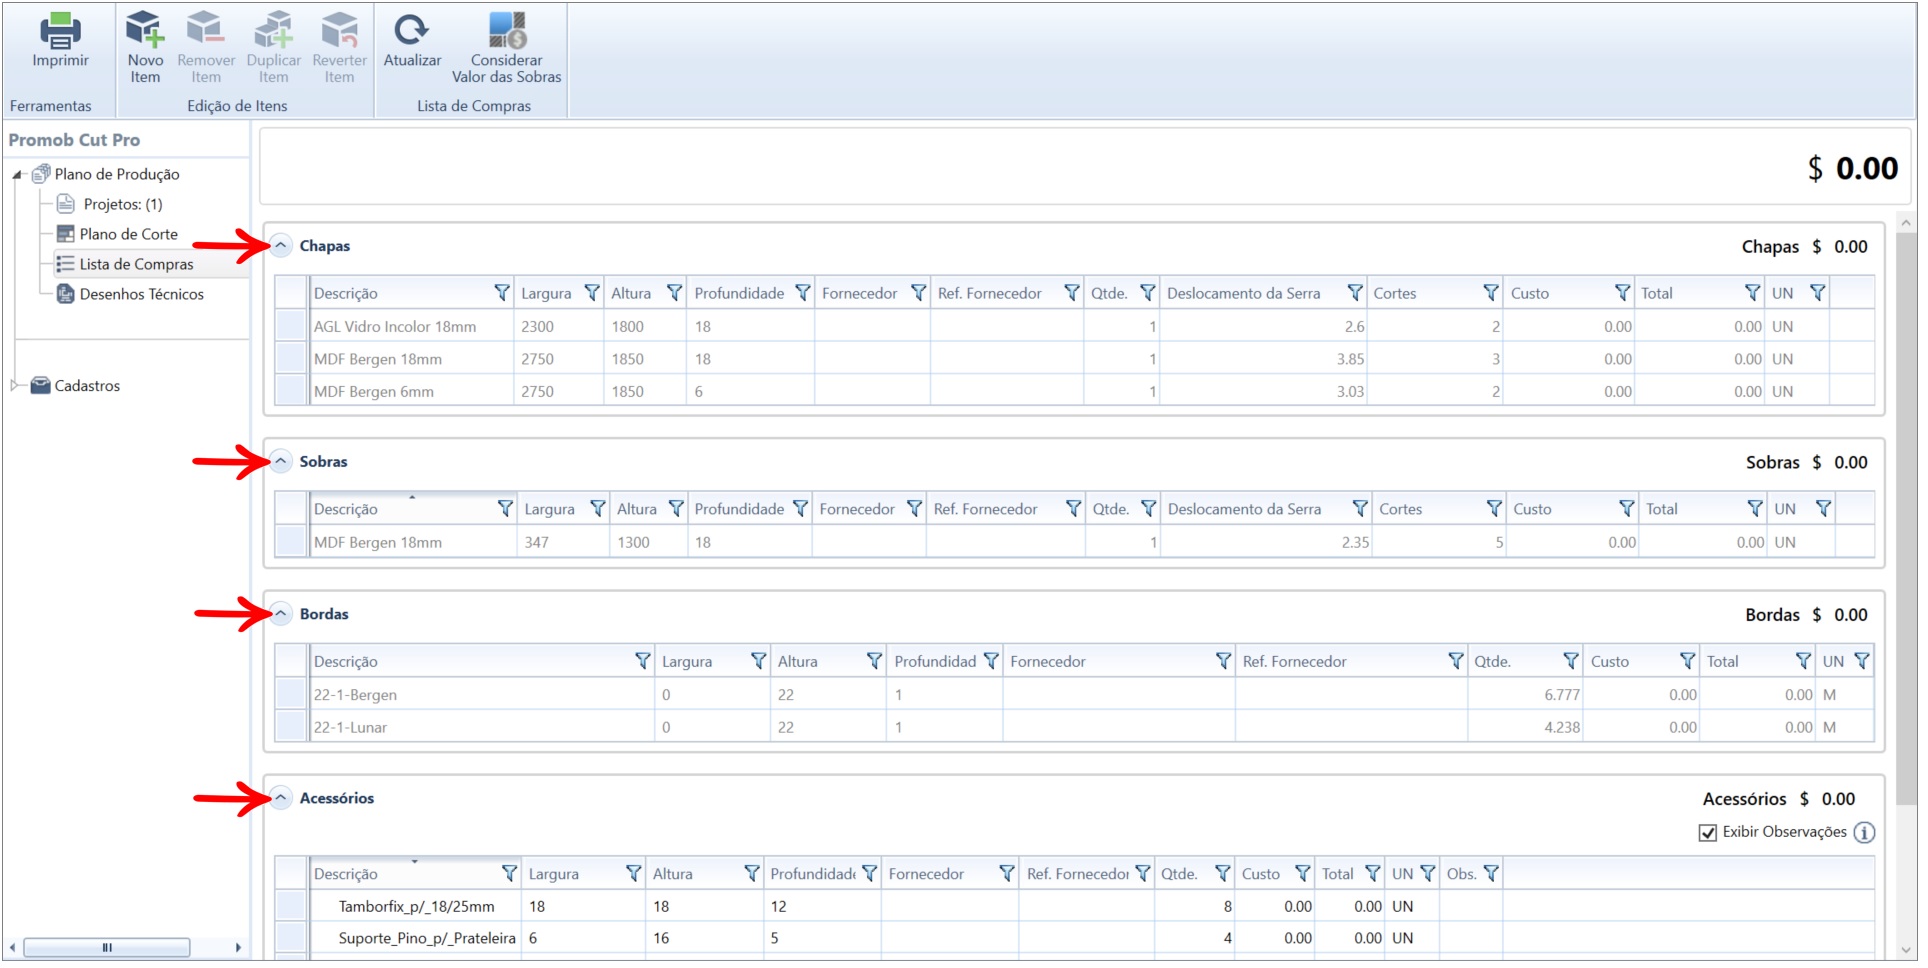Click the main vertical scrollbar thumb

click(1906, 520)
